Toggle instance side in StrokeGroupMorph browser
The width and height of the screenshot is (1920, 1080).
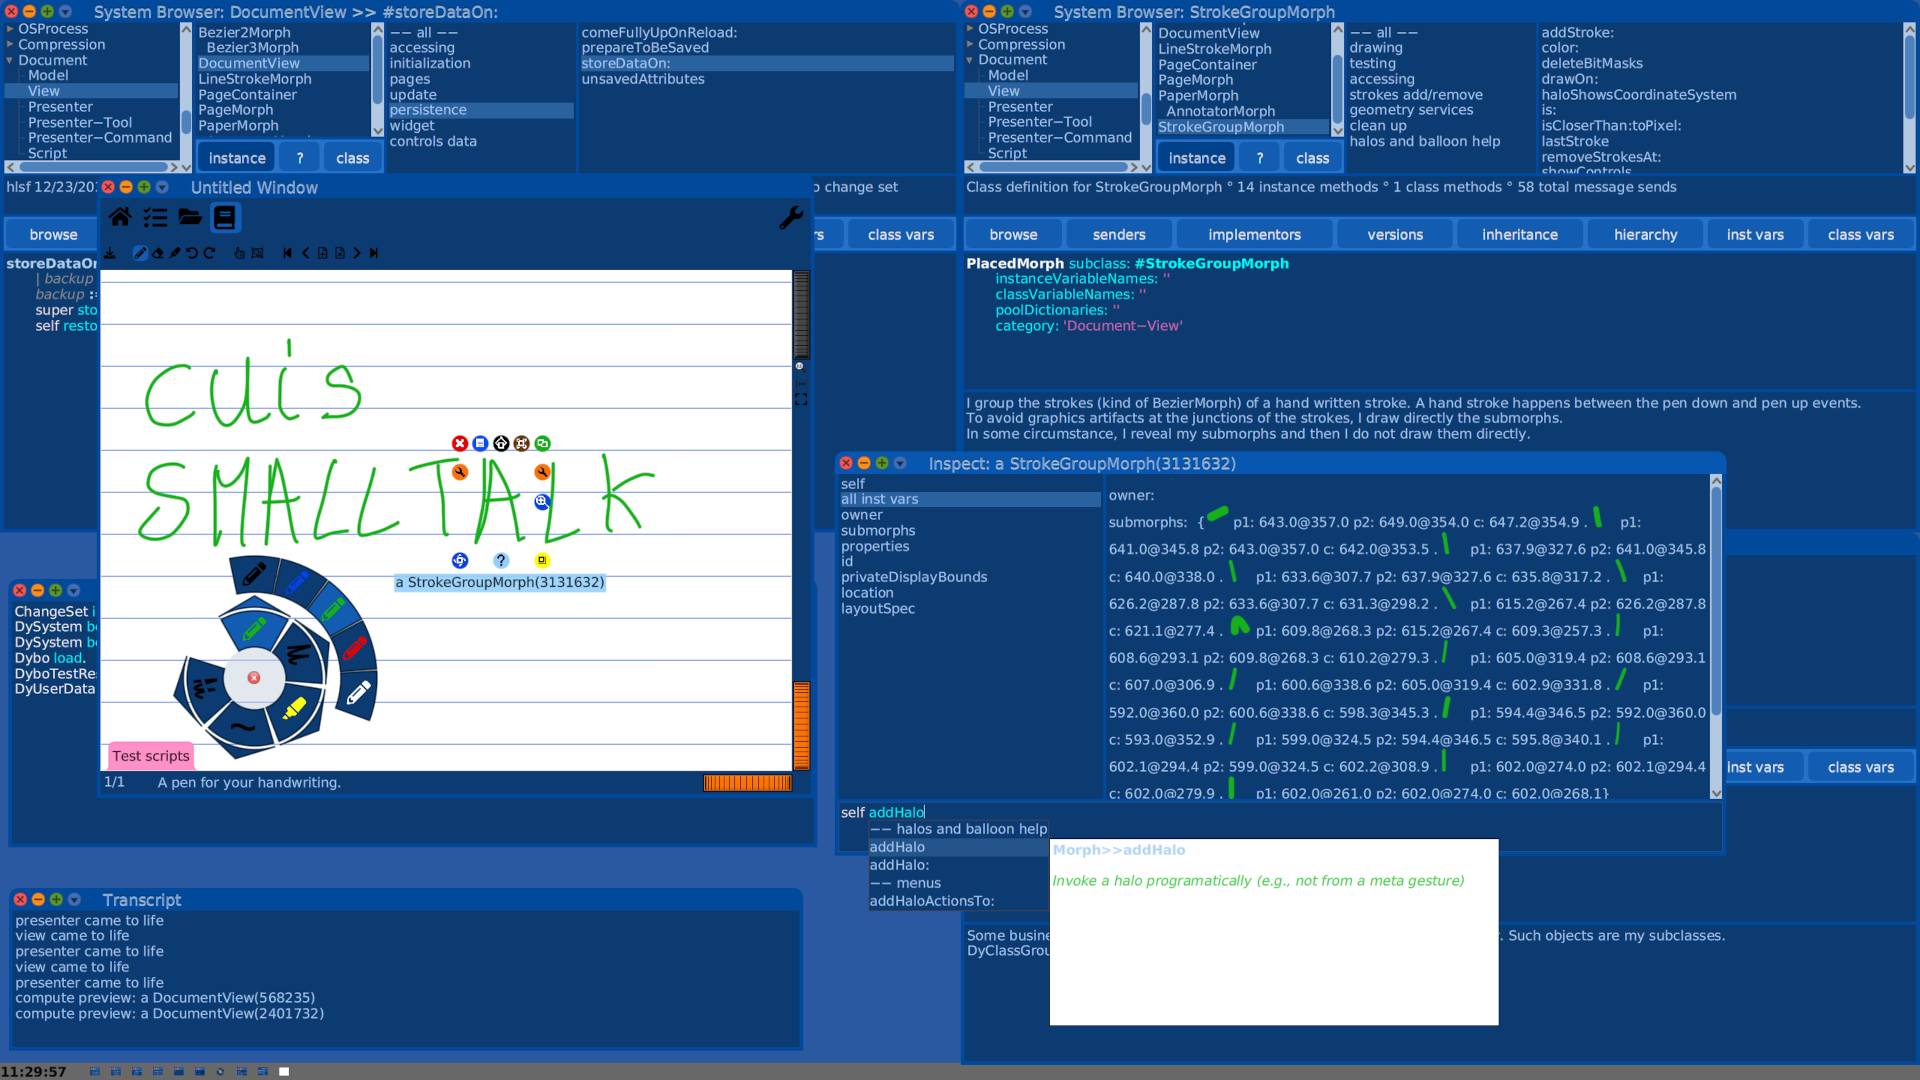pyautogui.click(x=1197, y=158)
